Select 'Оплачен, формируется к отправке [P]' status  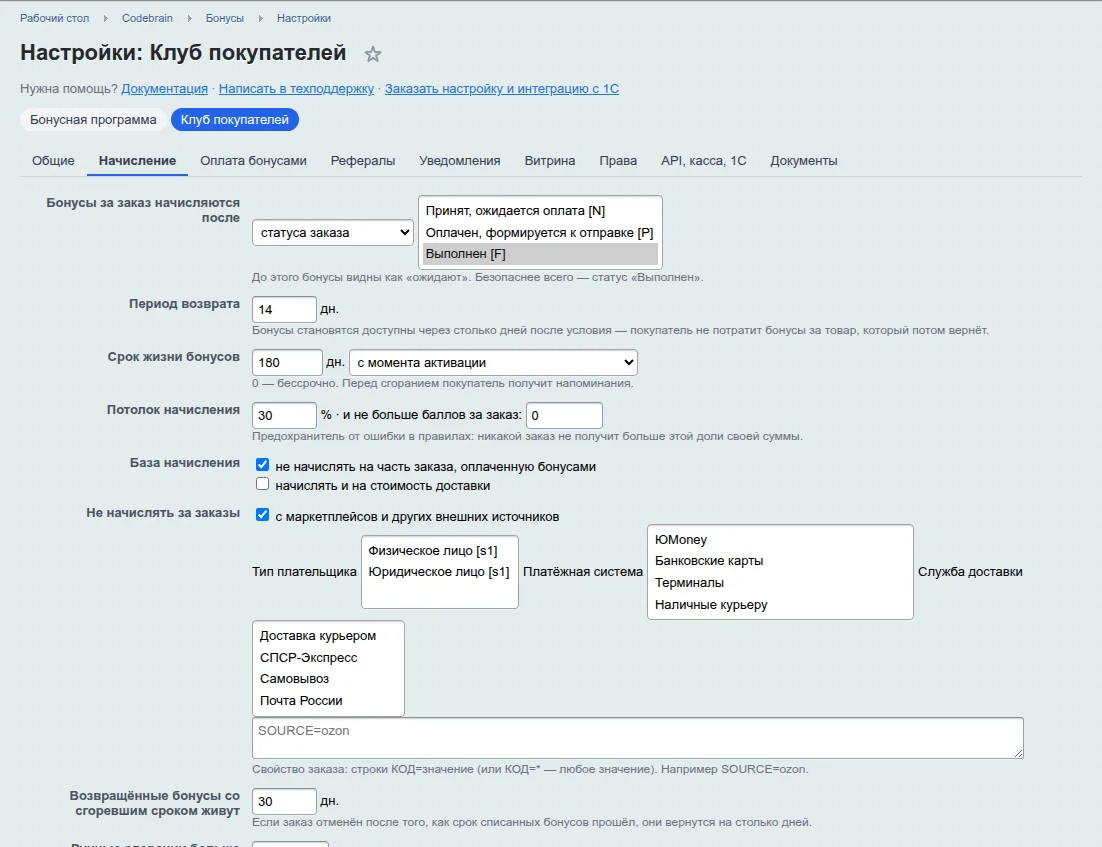540,233
